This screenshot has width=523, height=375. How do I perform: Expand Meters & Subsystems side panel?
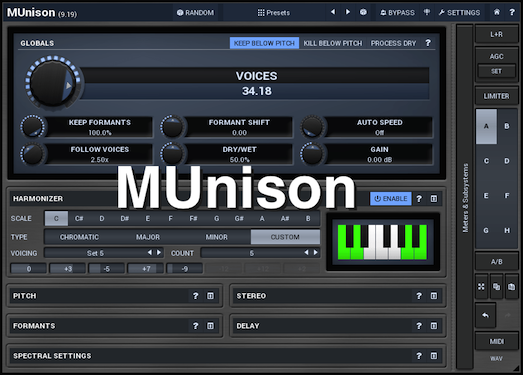pos(465,198)
